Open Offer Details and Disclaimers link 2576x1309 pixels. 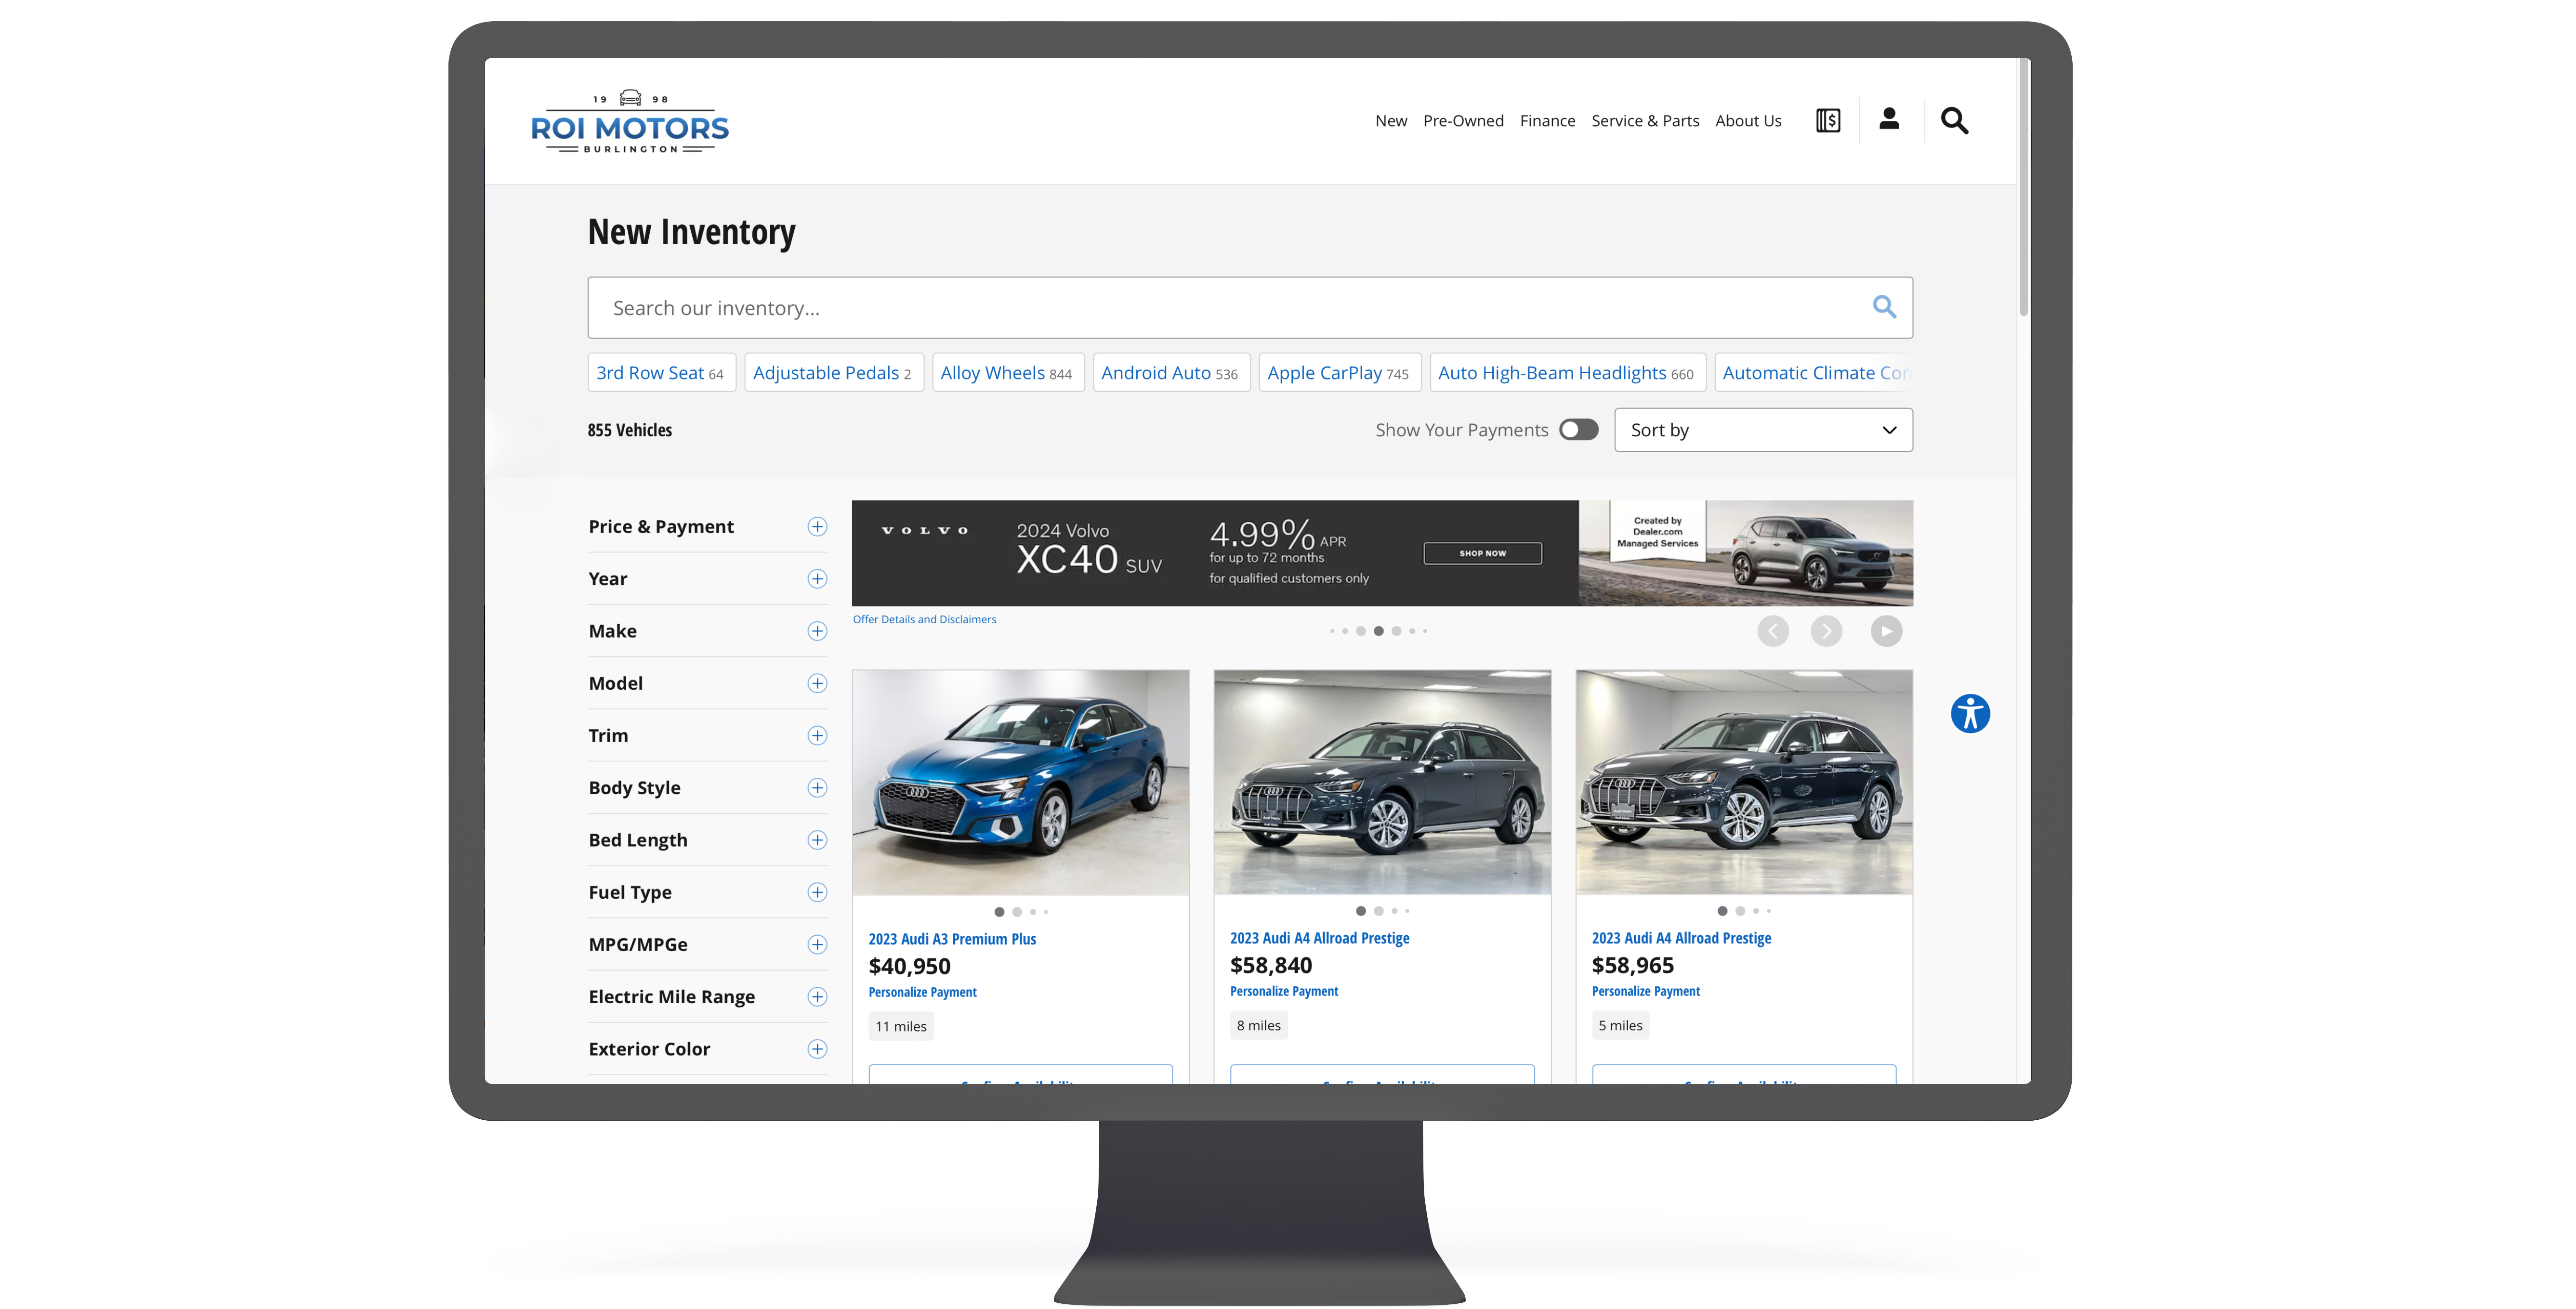[x=924, y=620]
